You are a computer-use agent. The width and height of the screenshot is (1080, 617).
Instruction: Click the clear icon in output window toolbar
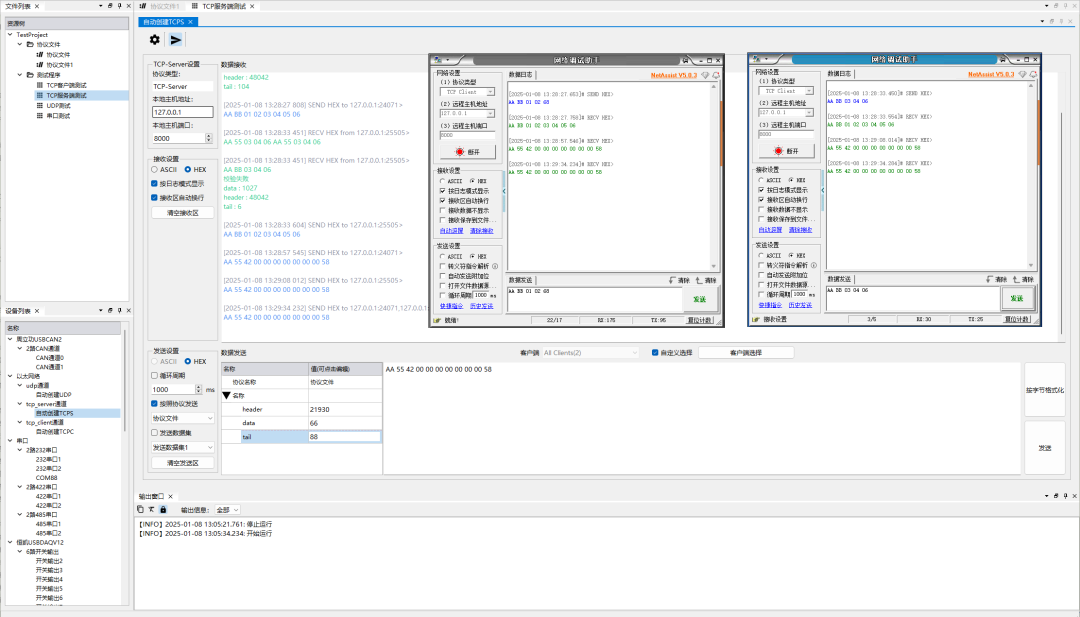click(152, 510)
